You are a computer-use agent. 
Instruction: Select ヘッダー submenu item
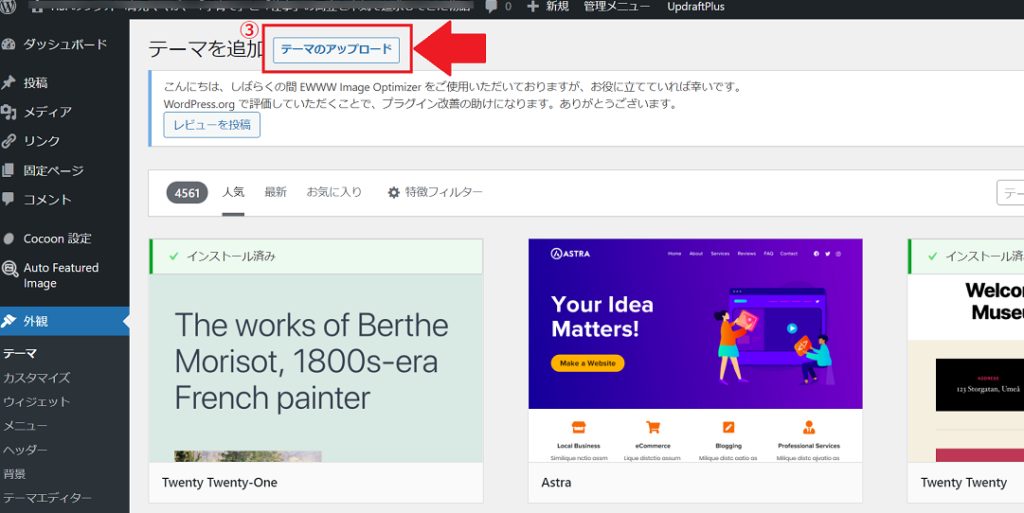click(25, 450)
